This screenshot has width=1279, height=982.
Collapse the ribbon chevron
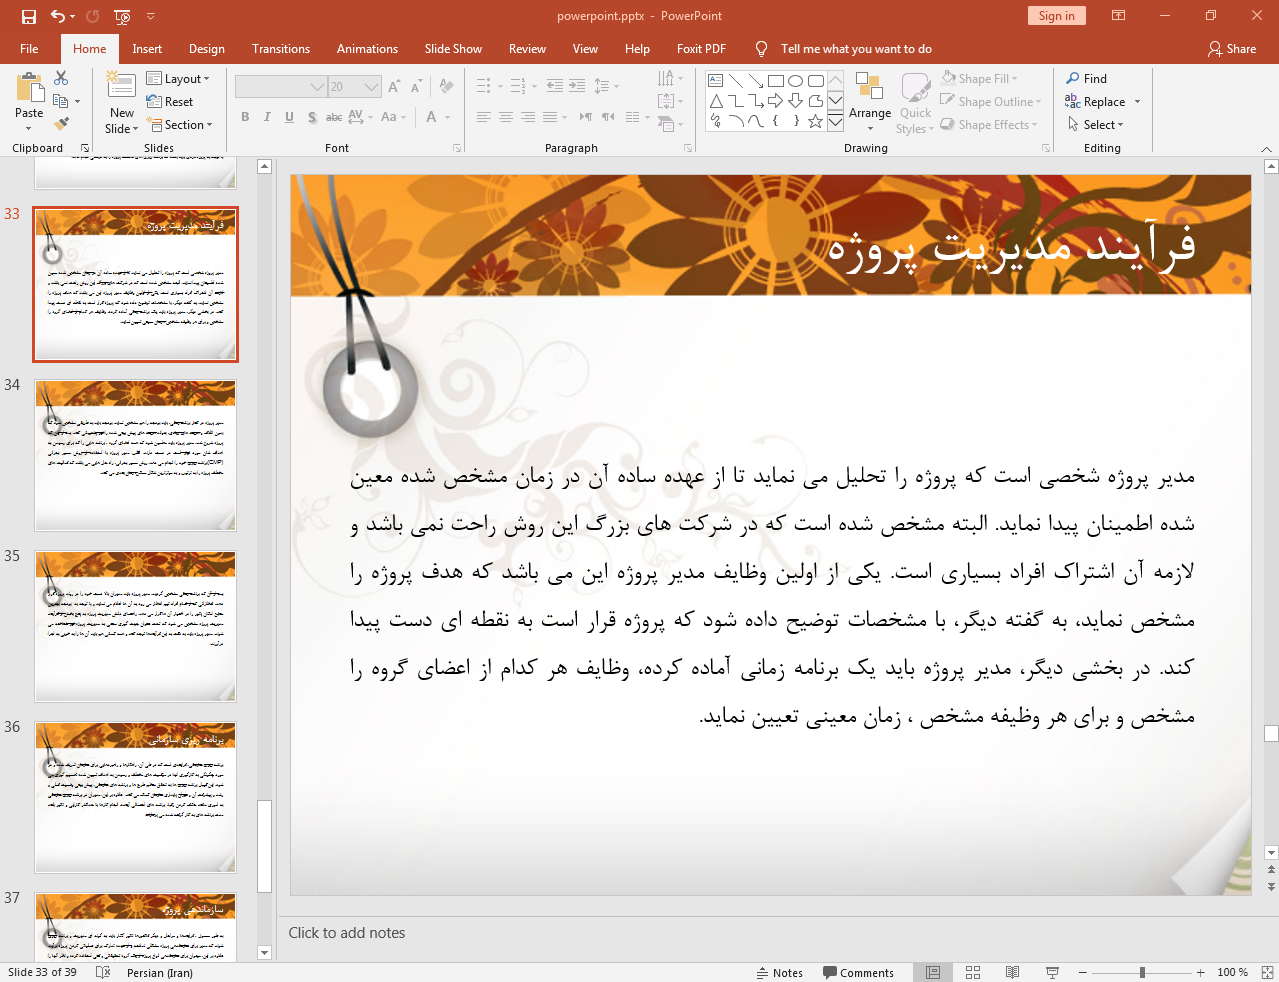[x=1266, y=149]
